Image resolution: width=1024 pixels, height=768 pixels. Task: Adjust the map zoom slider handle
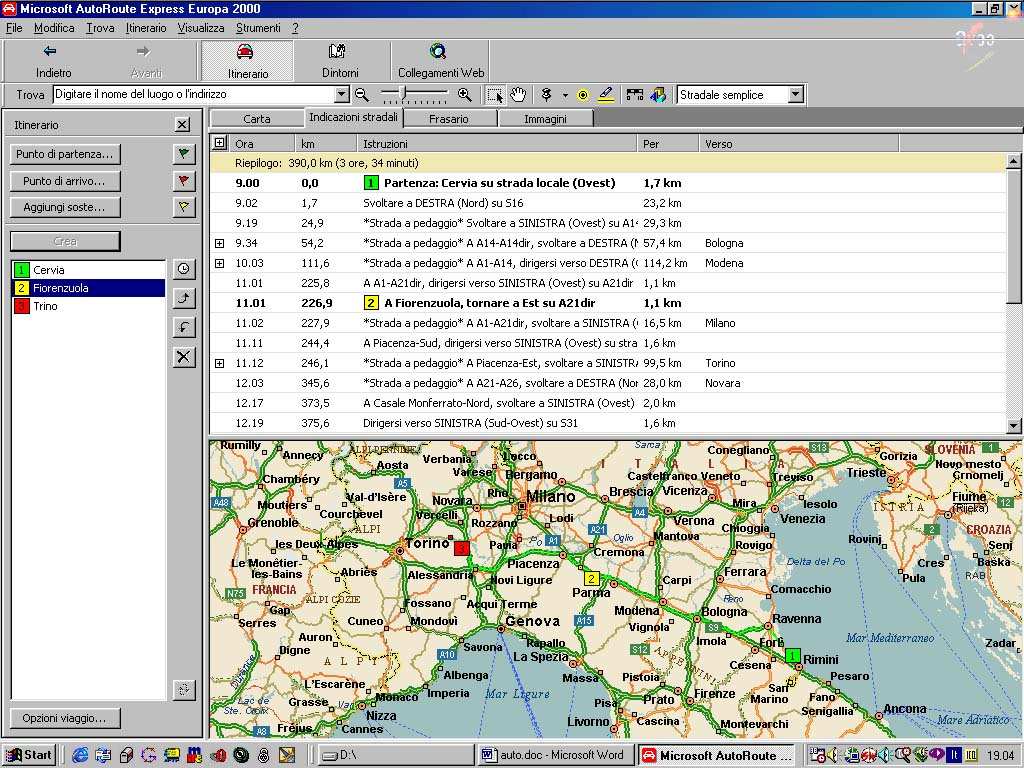[403, 94]
